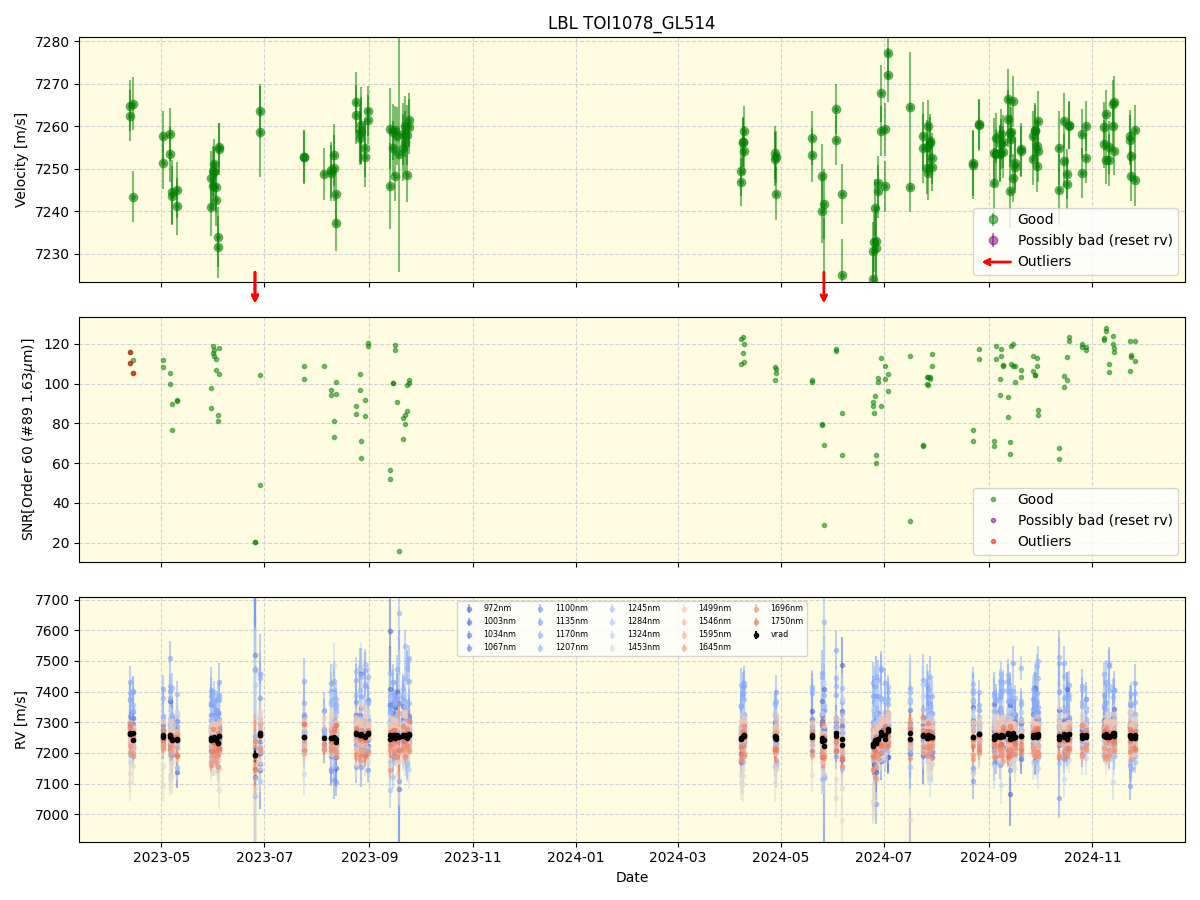Click the 1207nm legend entry

[x=571, y=647]
